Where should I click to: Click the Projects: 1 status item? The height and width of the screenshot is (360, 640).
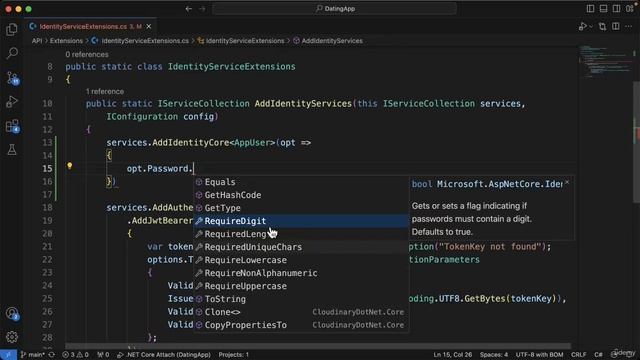[x=233, y=355]
